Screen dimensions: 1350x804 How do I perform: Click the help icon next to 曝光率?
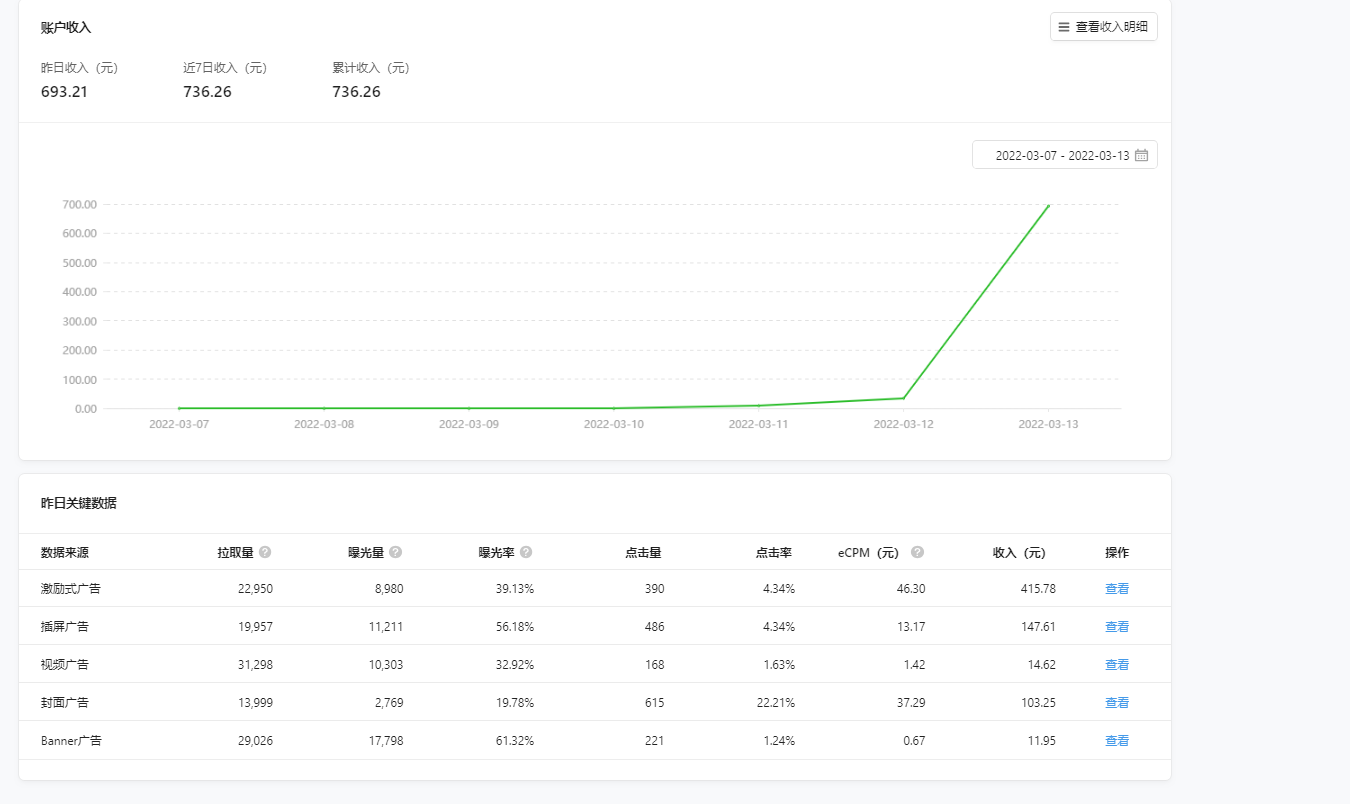526,552
